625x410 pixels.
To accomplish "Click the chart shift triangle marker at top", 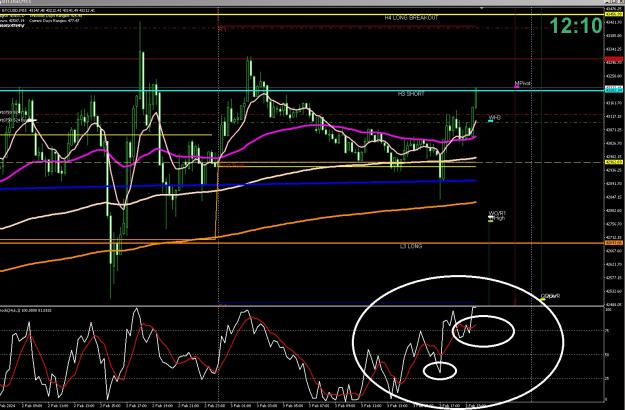I will [x=481, y=8].
